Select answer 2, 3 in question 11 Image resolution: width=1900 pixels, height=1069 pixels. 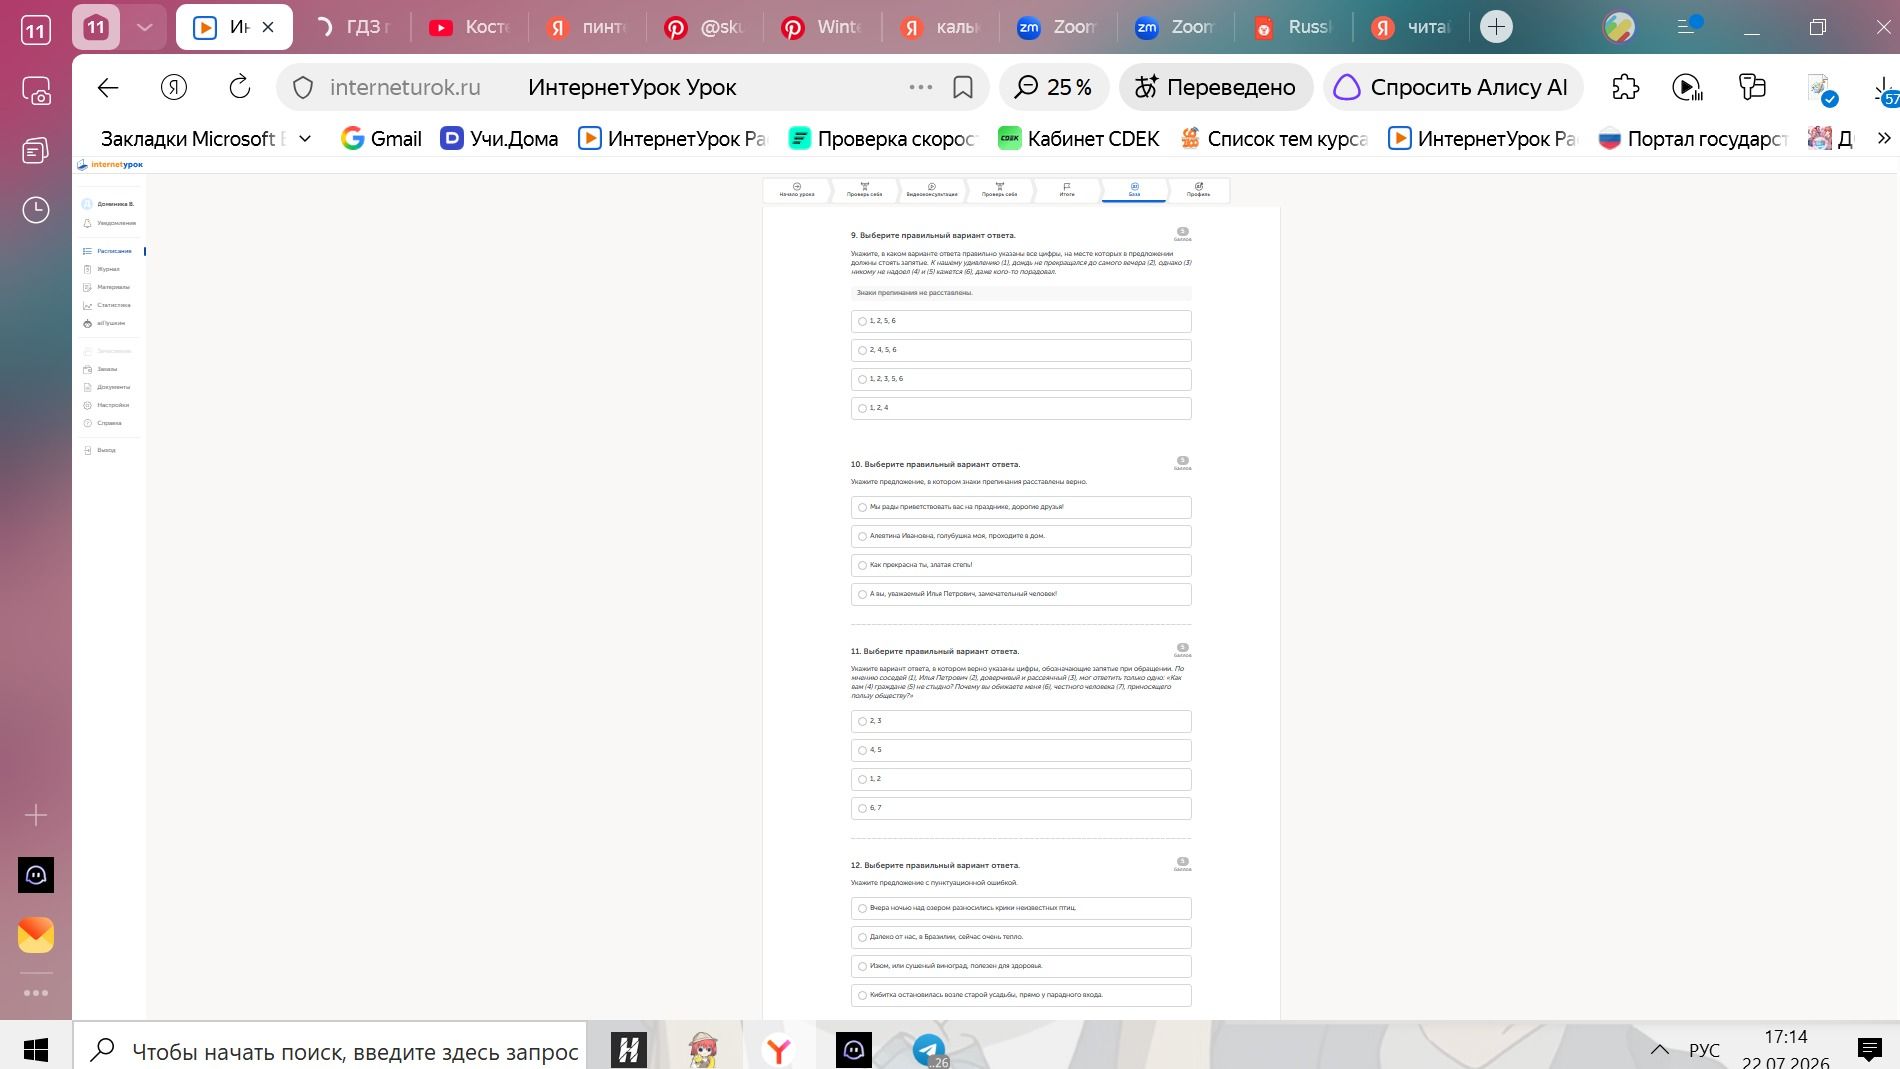point(1021,721)
